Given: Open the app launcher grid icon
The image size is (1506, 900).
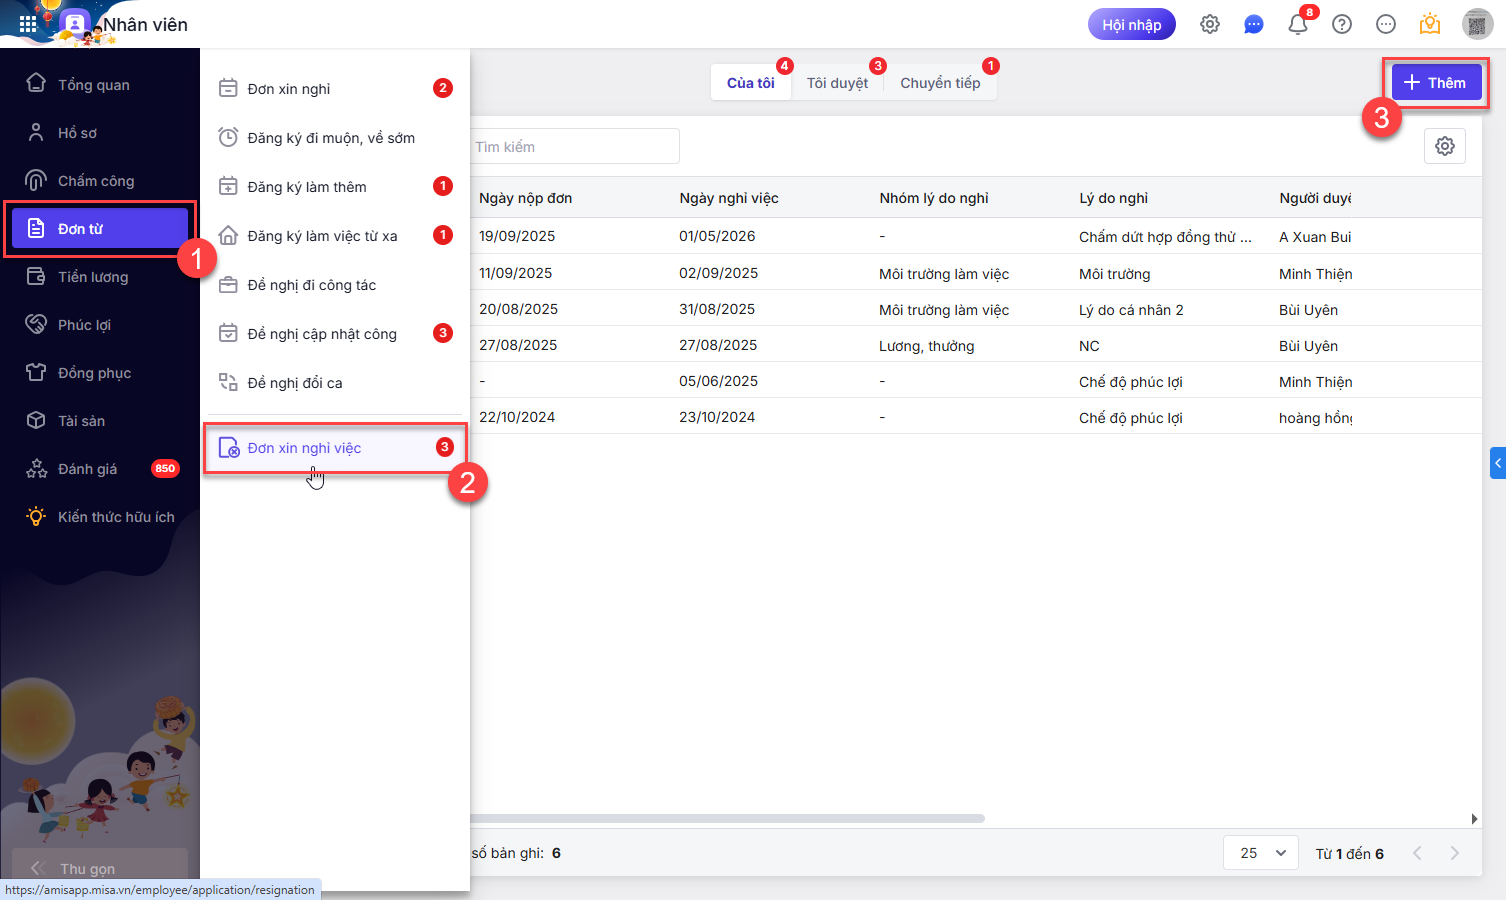Looking at the screenshot, I should point(28,24).
